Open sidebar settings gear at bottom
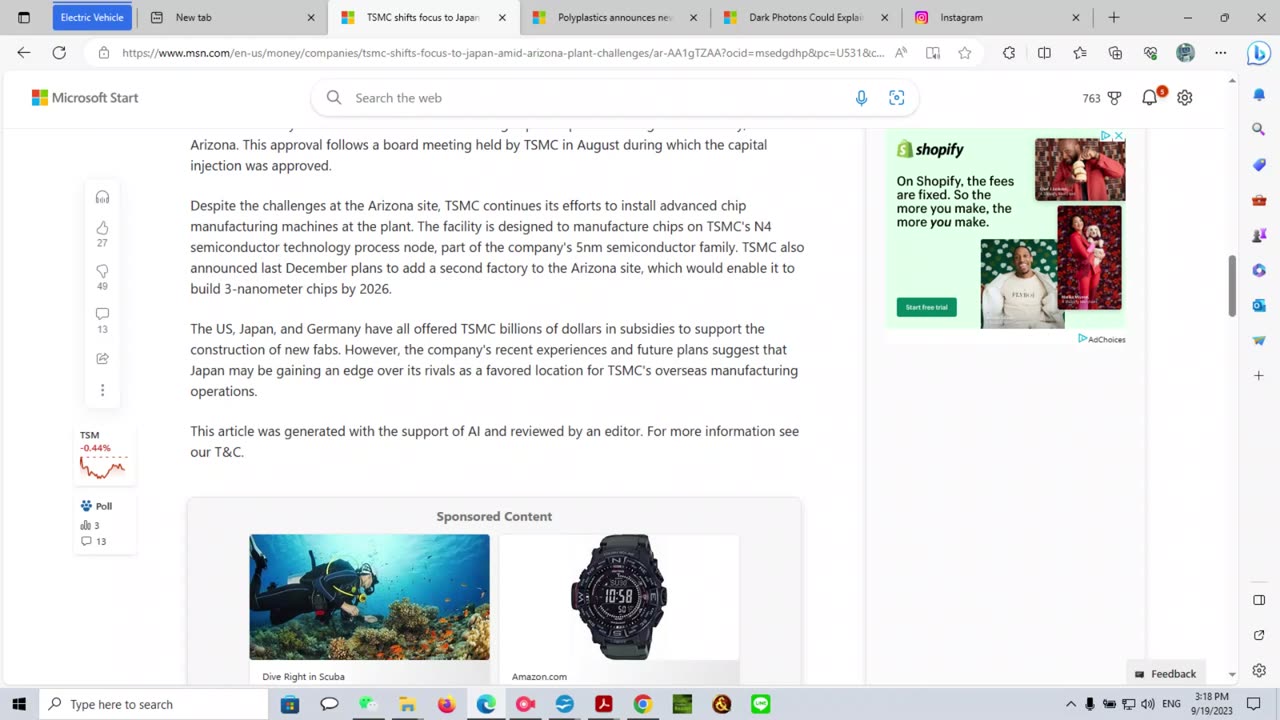 tap(1259, 671)
